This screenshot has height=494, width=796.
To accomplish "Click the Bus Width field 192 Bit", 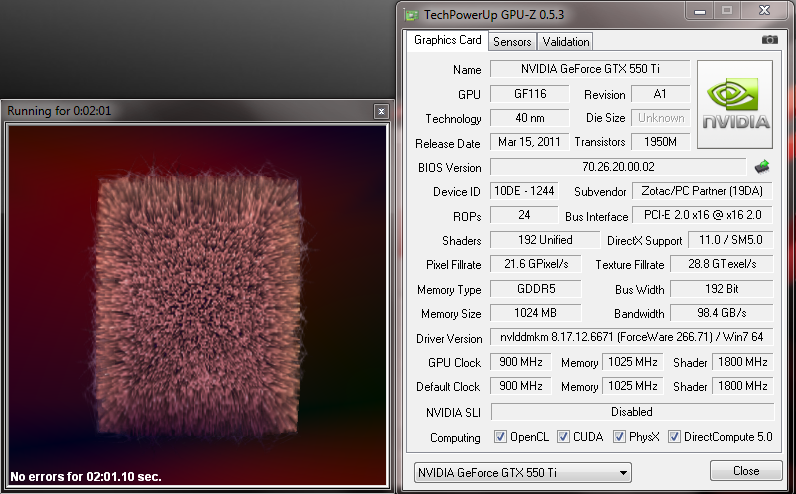I will [x=721, y=289].
